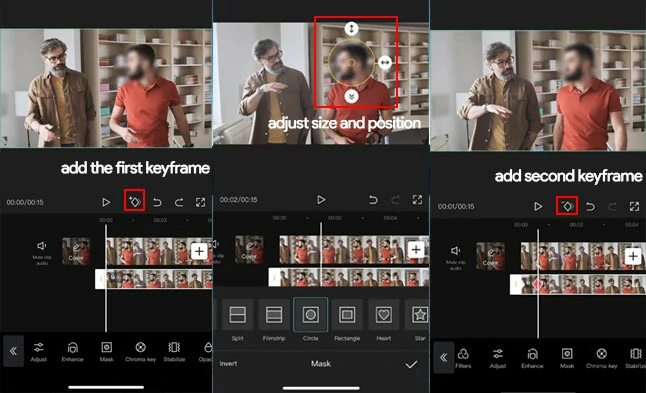Tap the keyframe icon in the right screen

(x=567, y=206)
